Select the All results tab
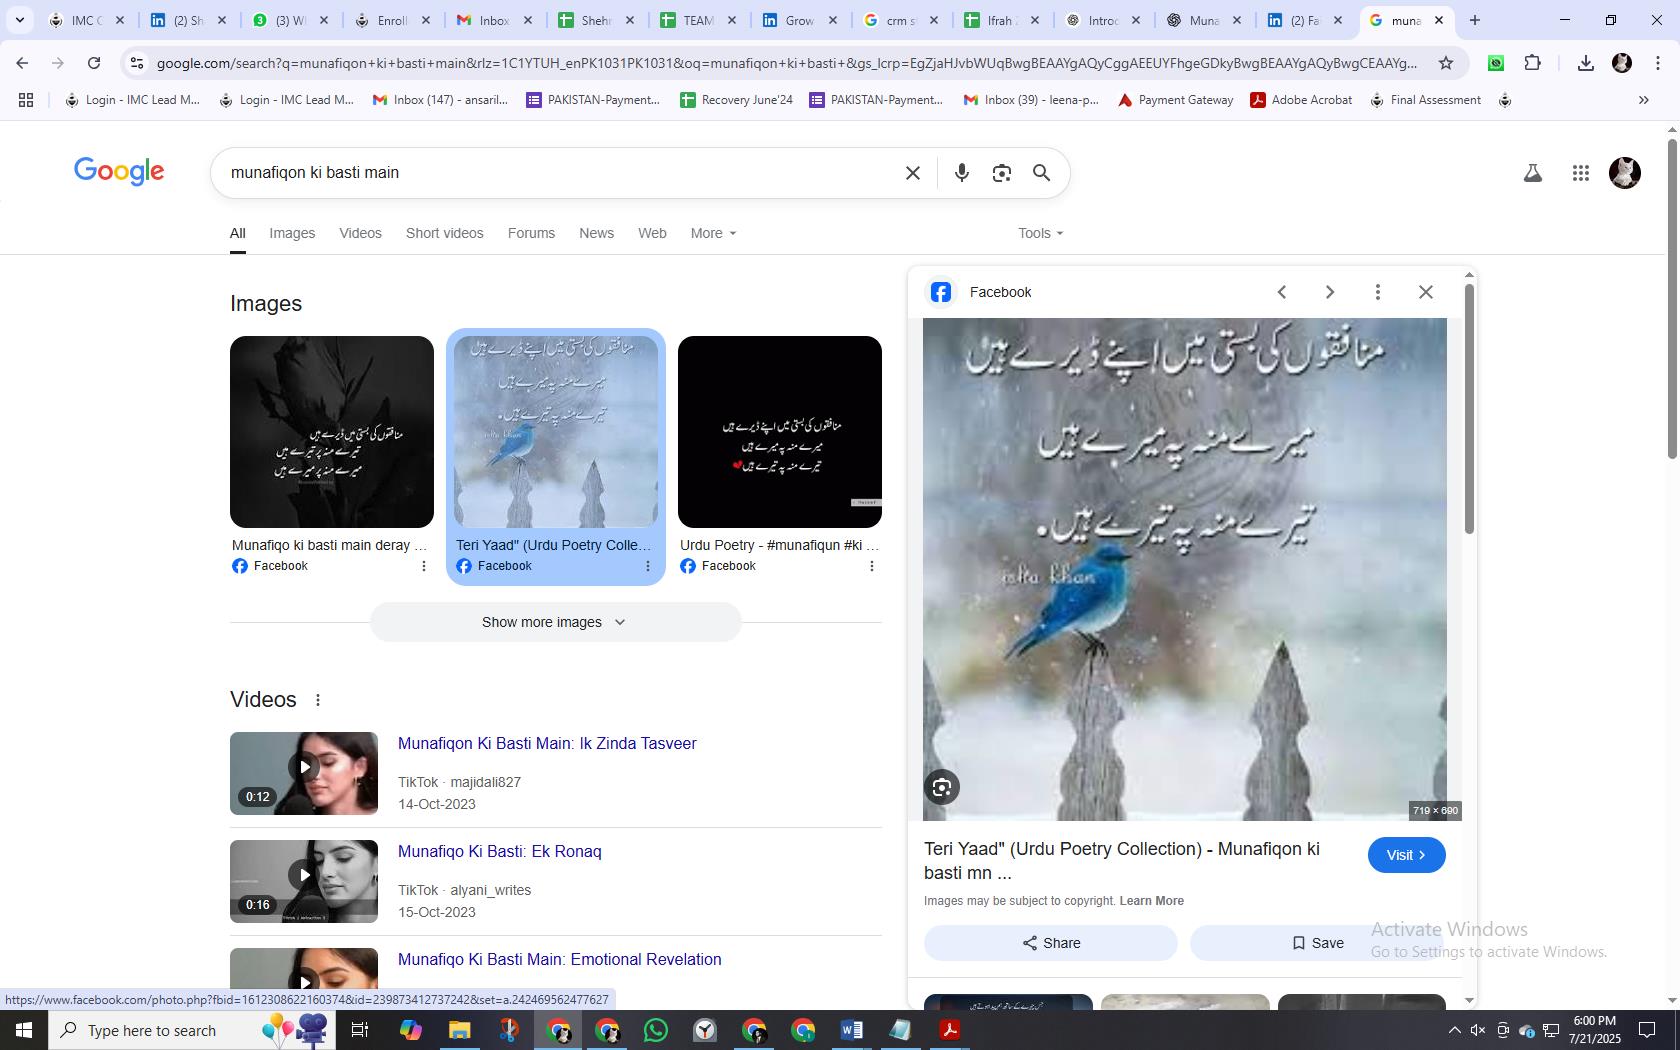The image size is (1680, 1050). click(x=237, y=233)
